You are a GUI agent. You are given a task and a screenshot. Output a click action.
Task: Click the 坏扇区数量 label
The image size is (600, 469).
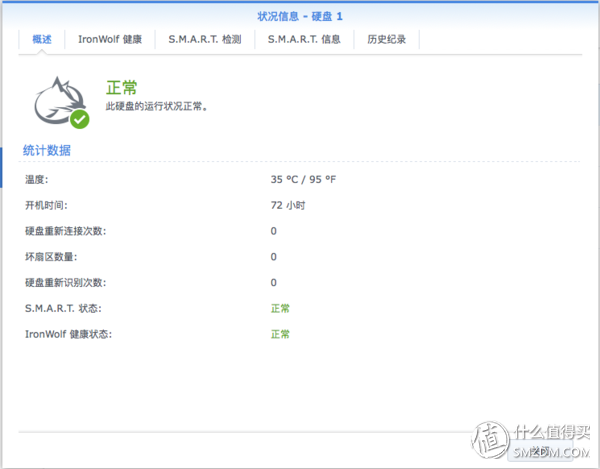[51, 257]
